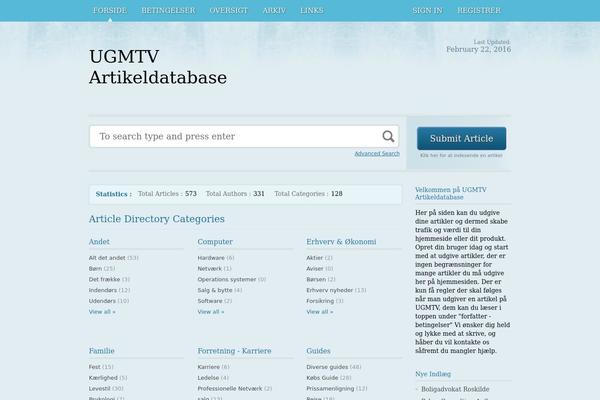
Task: Open the Forside menu item
Action: (110, 10)
